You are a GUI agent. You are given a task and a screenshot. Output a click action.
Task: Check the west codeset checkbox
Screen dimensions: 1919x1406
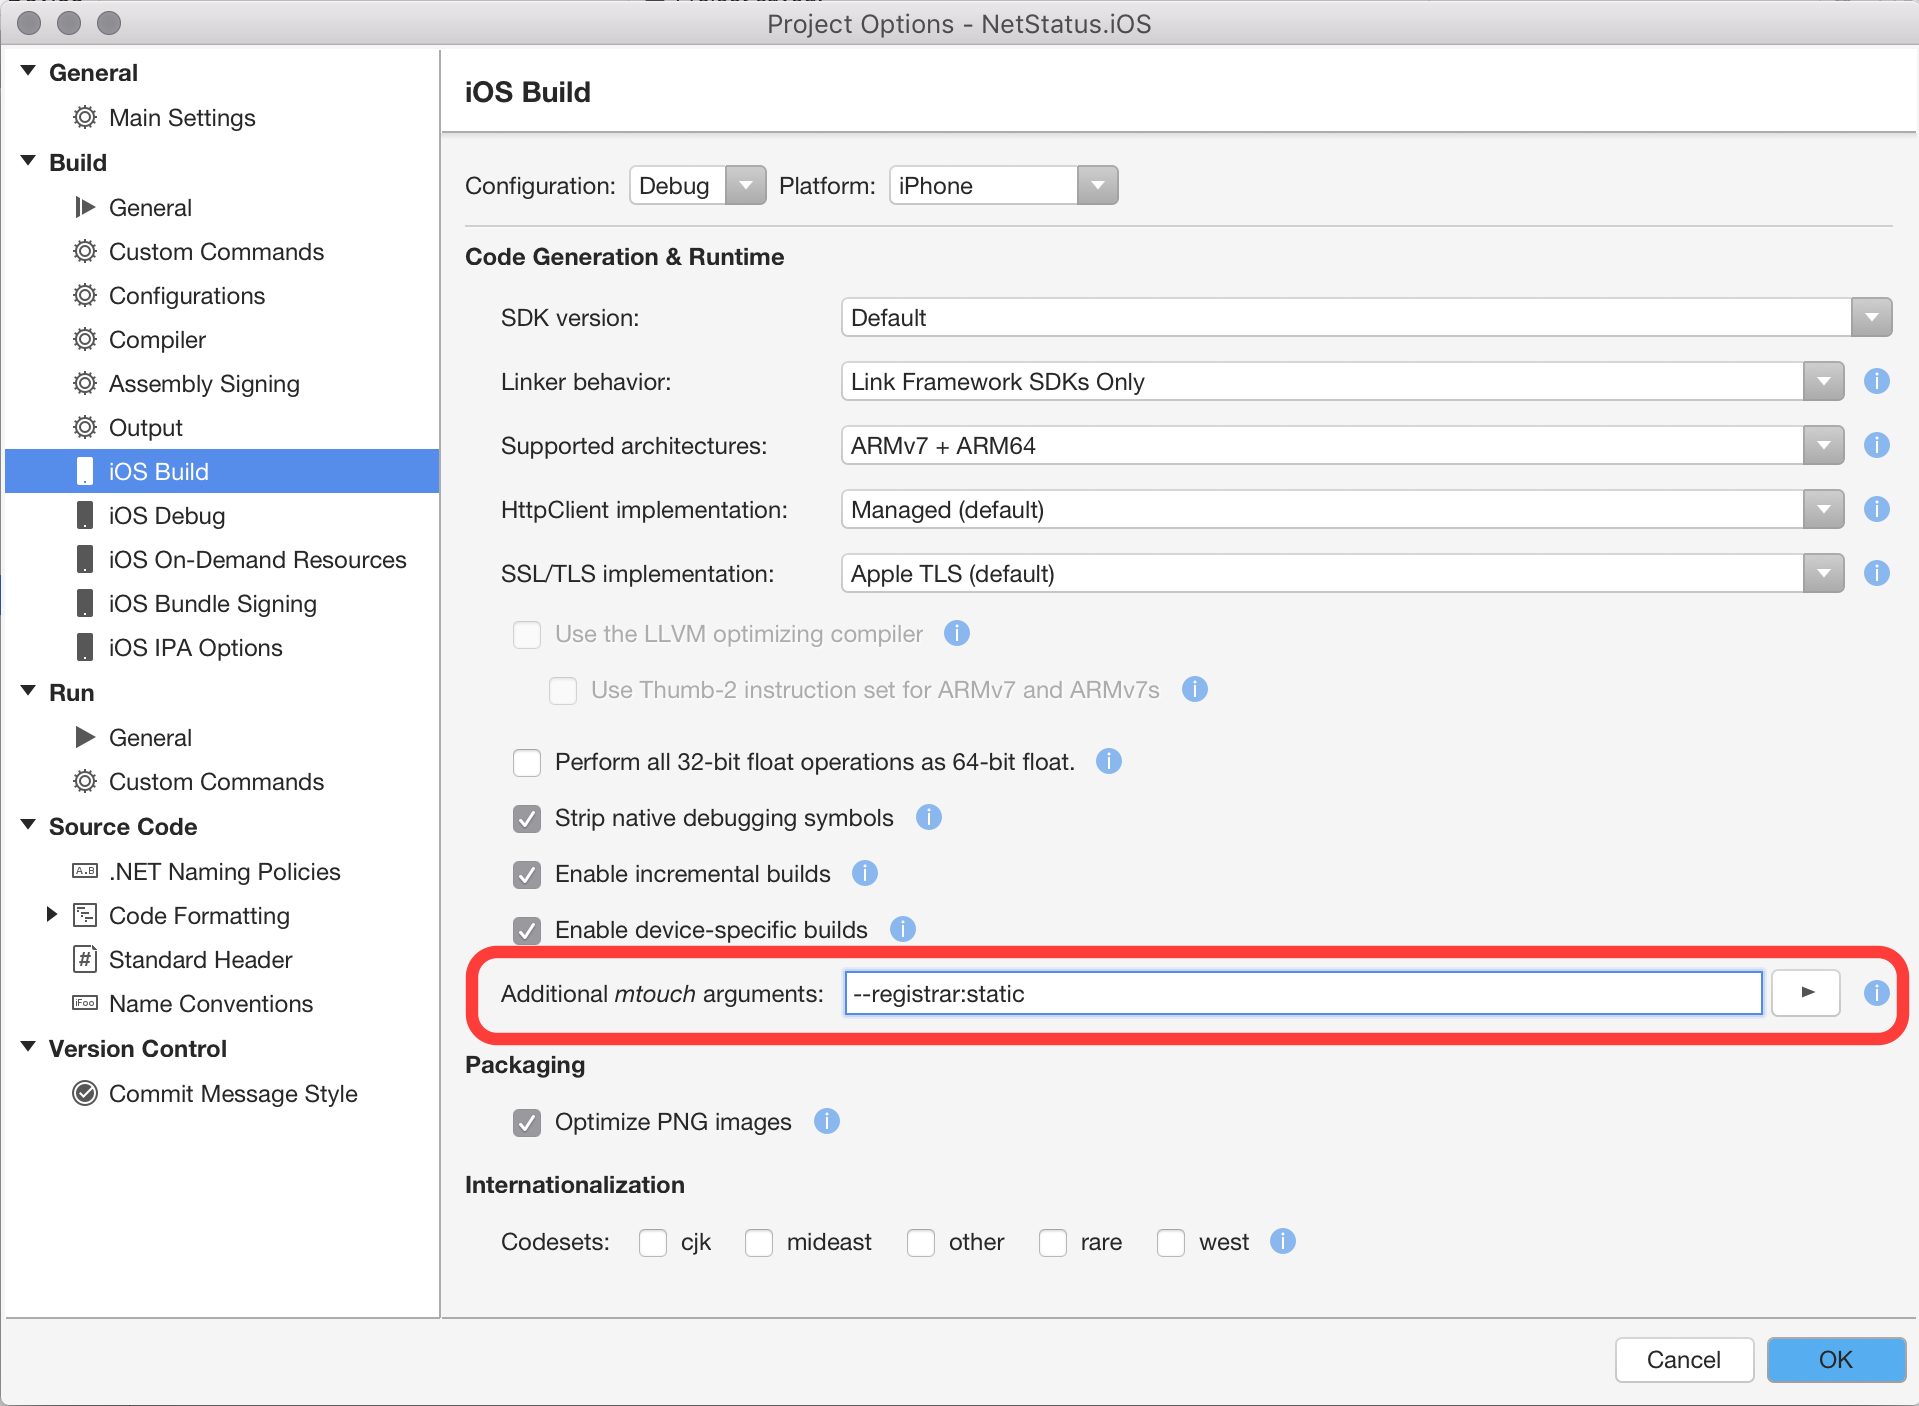pyautogui.click(x=1170, y=1242)
